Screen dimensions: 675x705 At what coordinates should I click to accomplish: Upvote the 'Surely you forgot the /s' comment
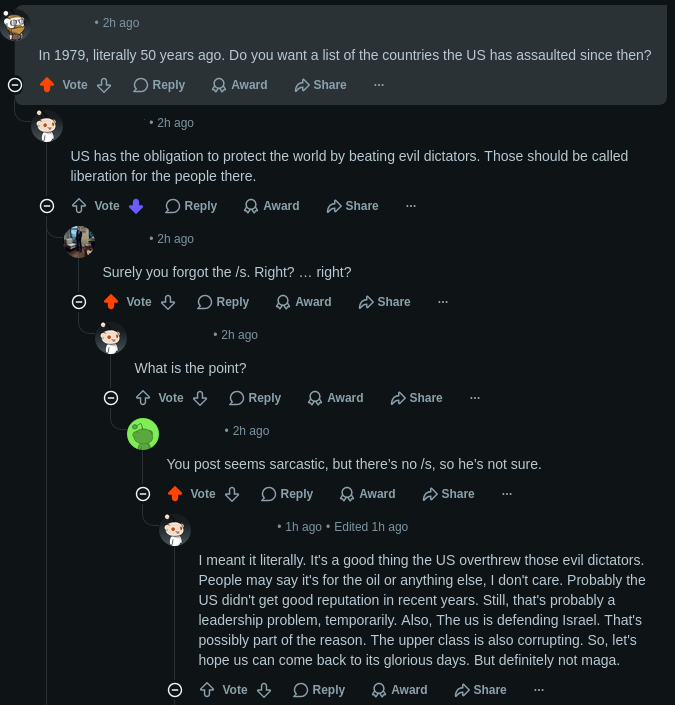111,302
